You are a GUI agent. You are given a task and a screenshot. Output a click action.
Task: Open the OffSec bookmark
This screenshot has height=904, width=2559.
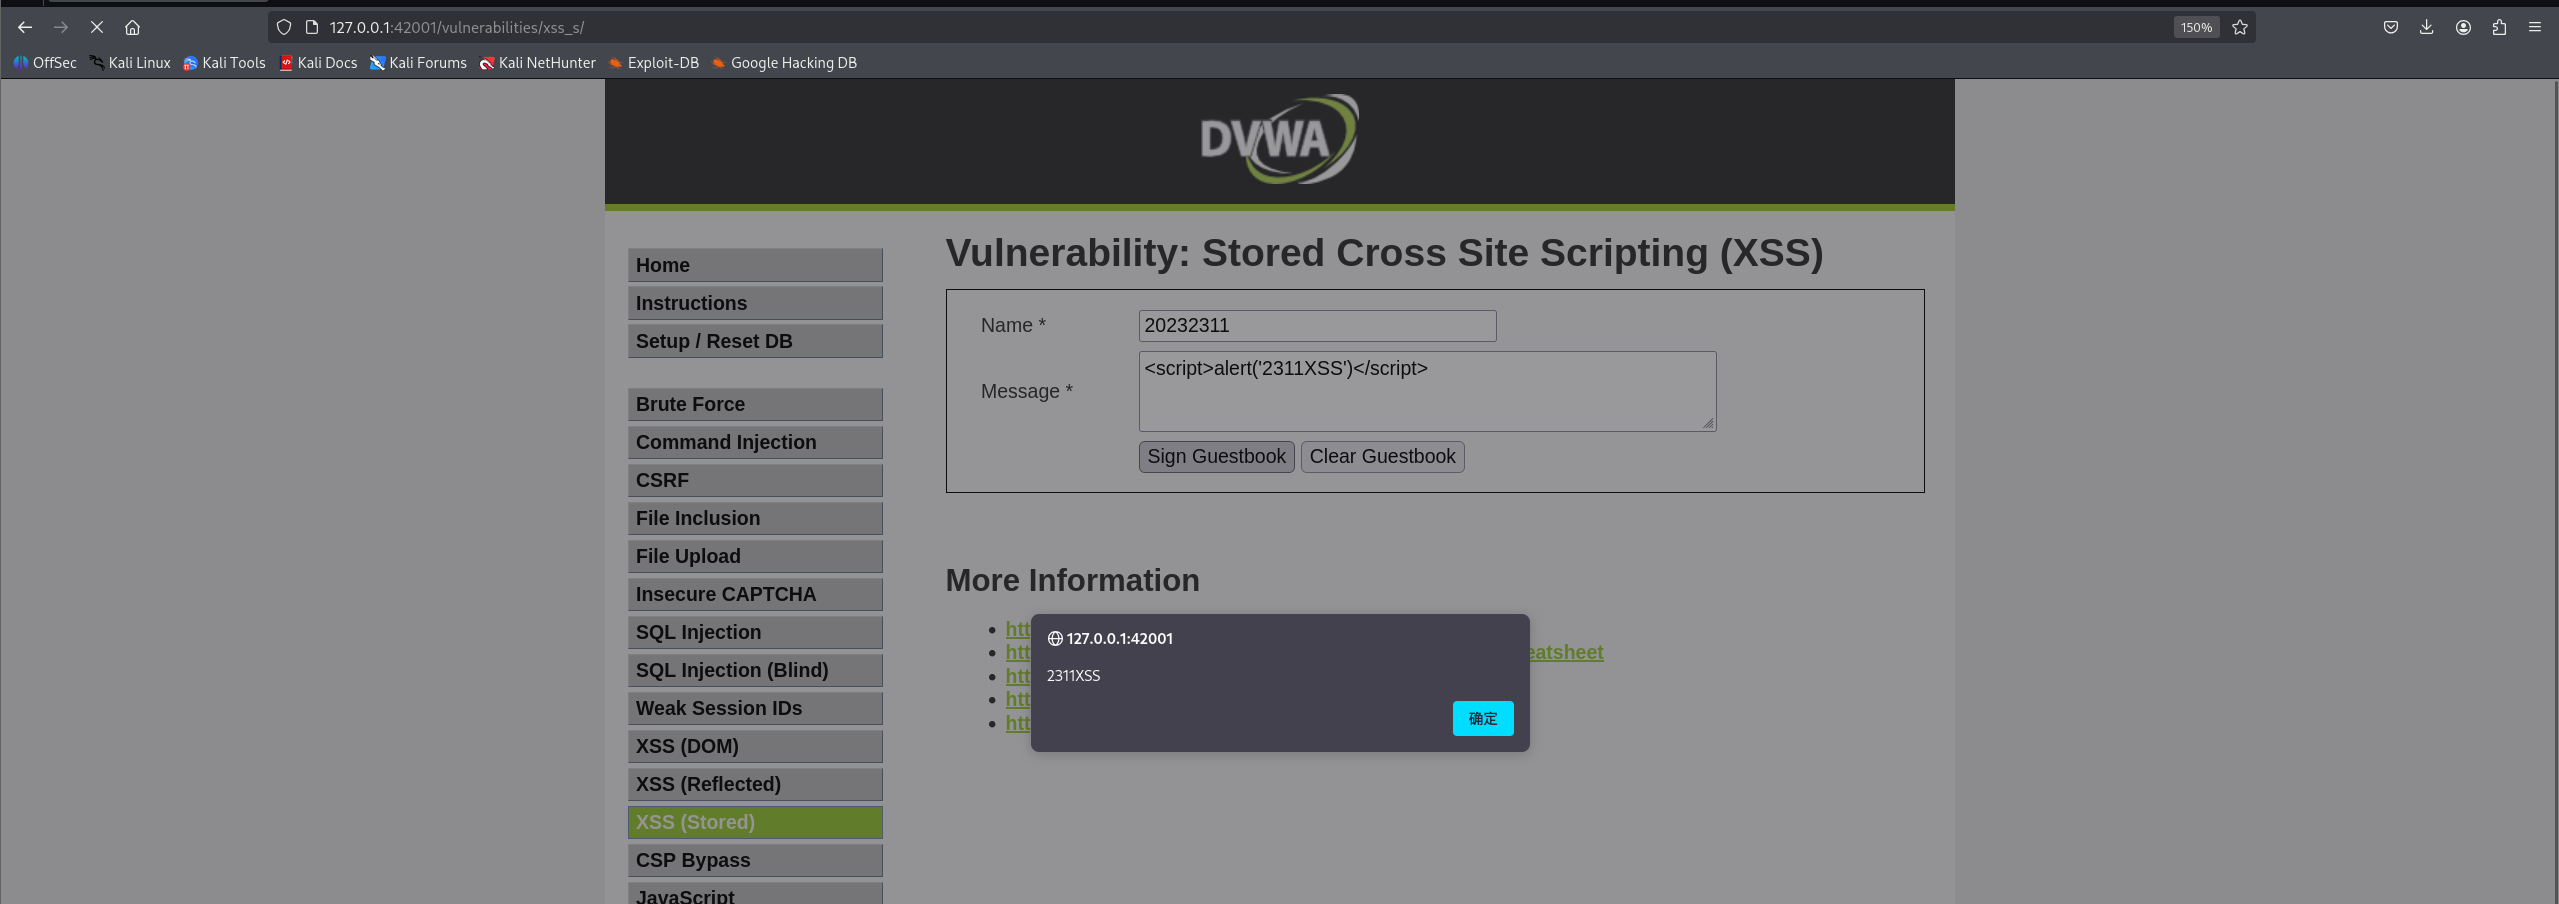coord(45,63)
